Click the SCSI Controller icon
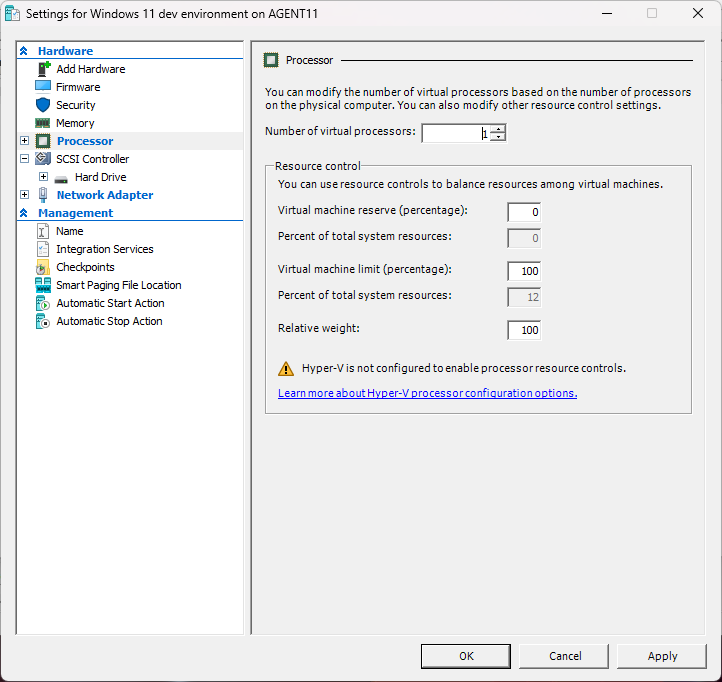 [43, 159]
